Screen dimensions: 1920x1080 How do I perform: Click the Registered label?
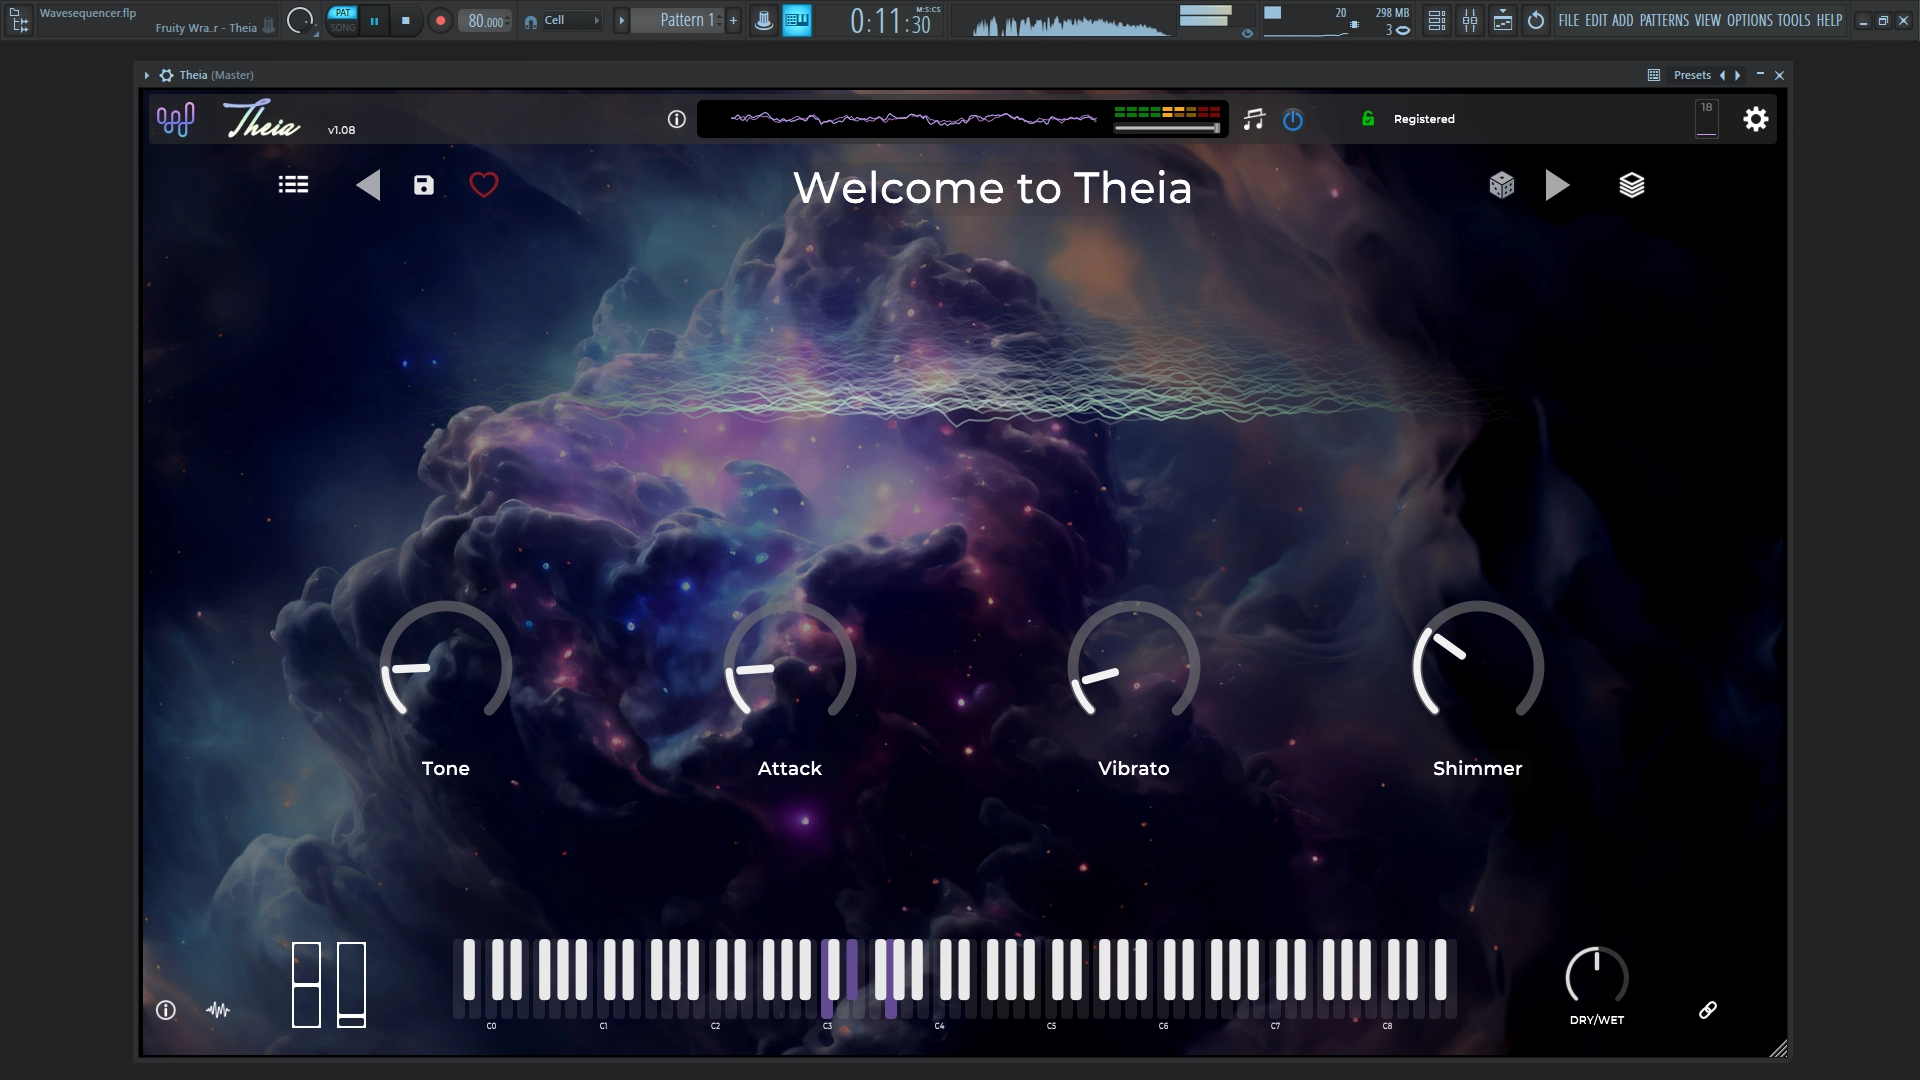pyautogui.click(x=1424, y=119)
